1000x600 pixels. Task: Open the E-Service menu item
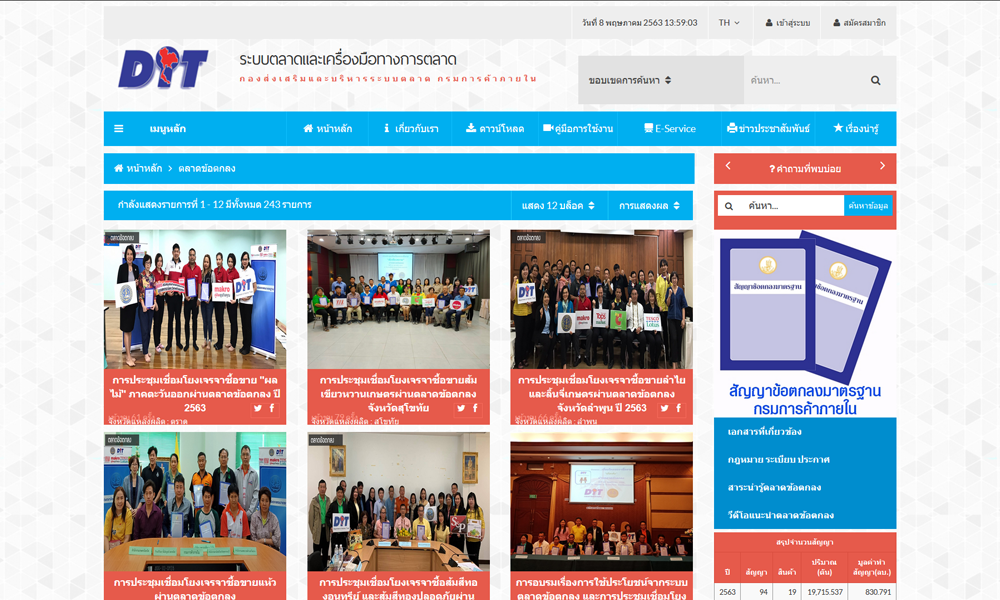pyautogui.click(x=670, y=128)
